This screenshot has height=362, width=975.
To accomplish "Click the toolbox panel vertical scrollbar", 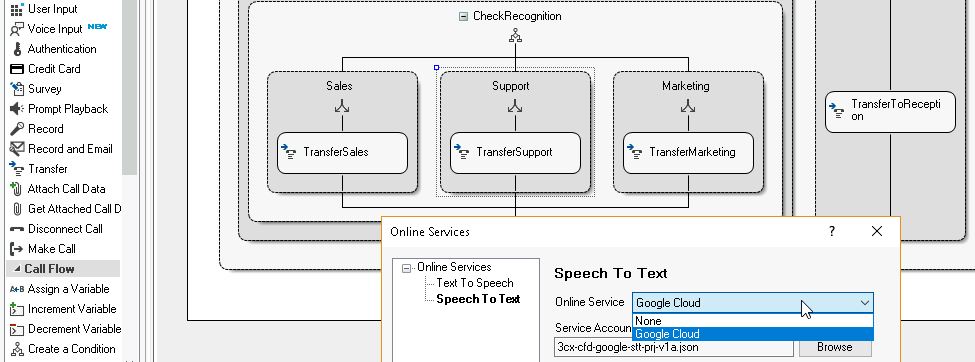I will click(129, 87).
